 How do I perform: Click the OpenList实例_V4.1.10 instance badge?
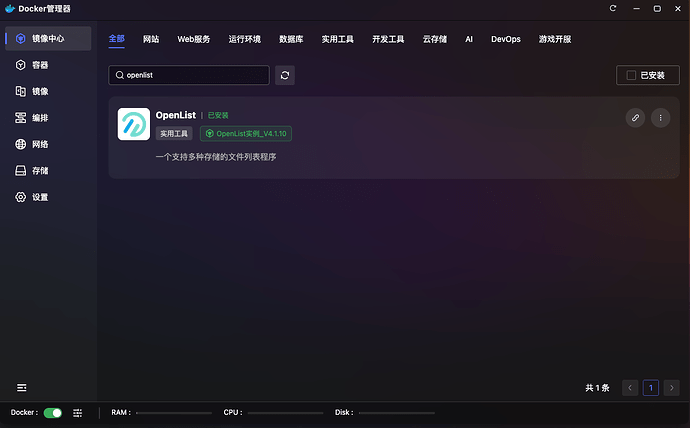[x=246, y=134]
